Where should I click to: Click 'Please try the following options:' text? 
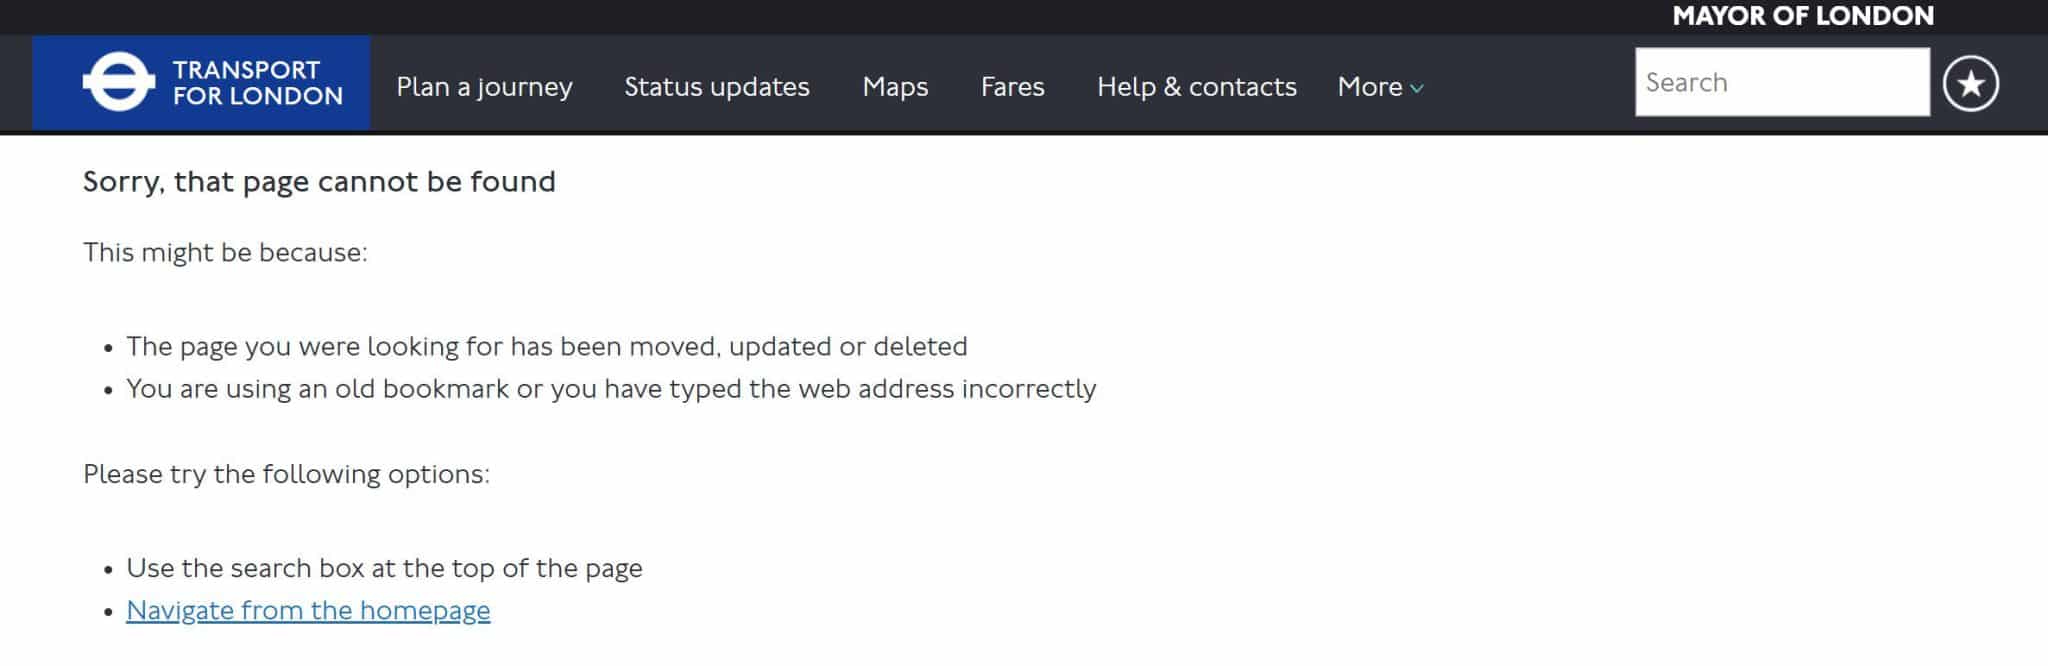[x=286, y=474]
